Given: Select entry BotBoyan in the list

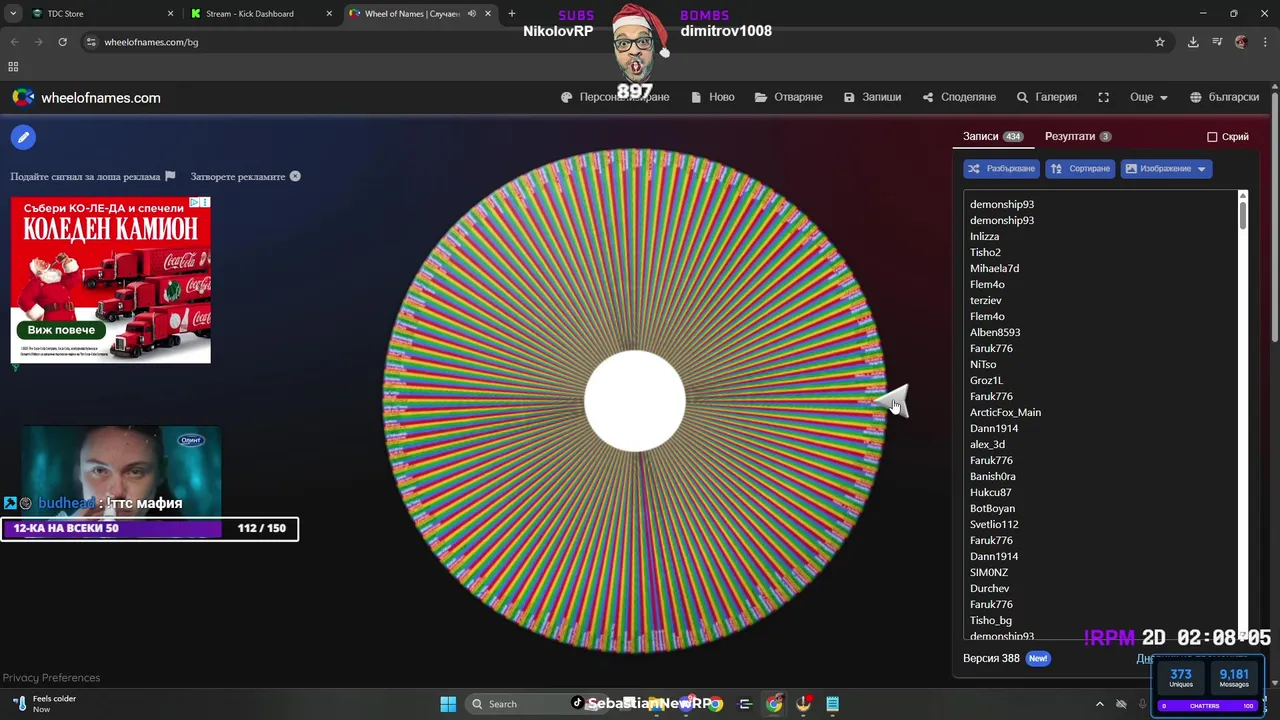Looking at the screenshot, I should coord(992,508).
